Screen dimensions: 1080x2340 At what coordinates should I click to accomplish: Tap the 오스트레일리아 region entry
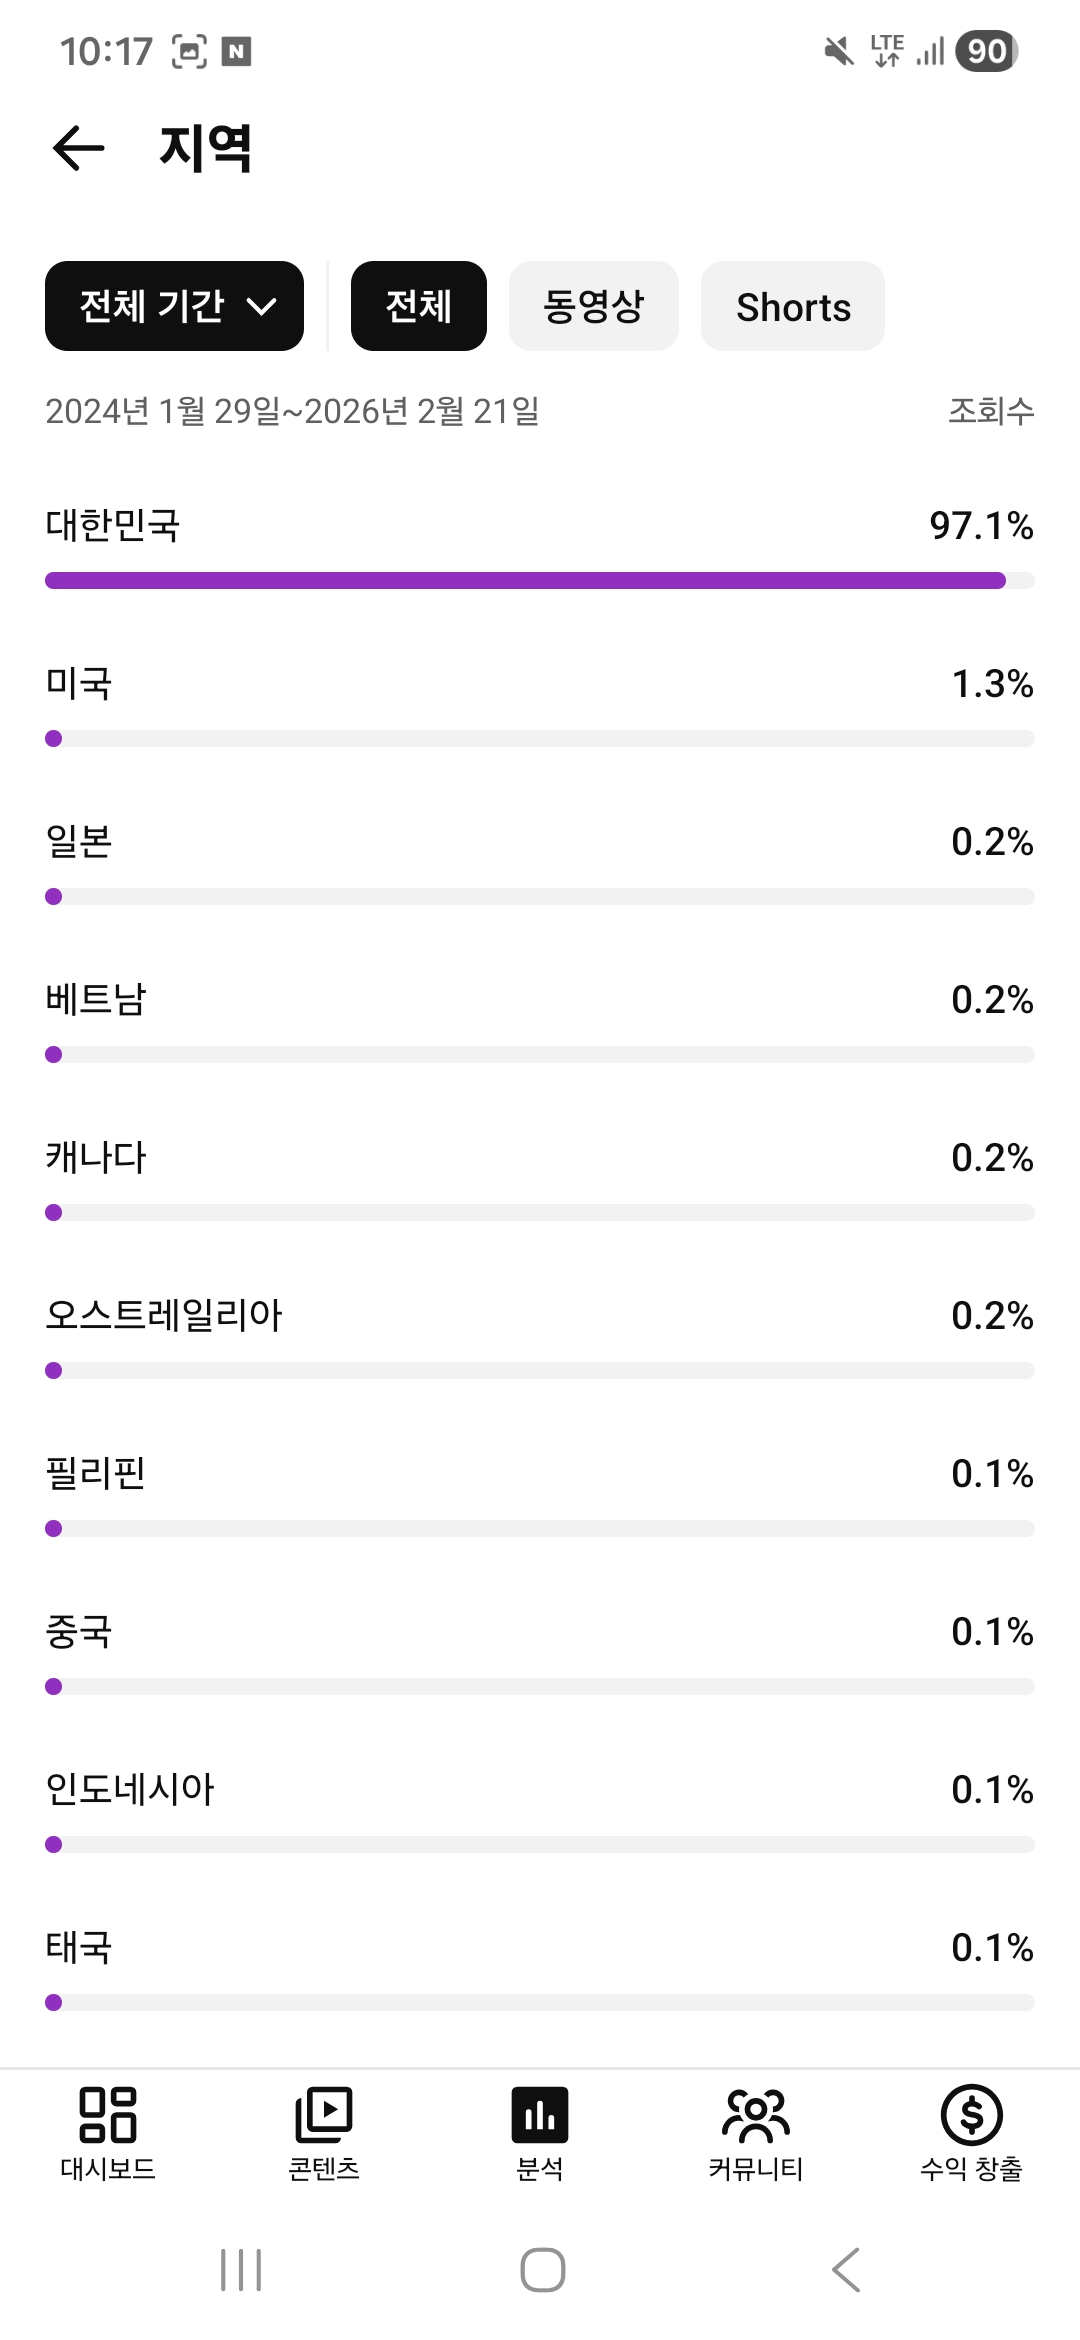coord(164,1316)
